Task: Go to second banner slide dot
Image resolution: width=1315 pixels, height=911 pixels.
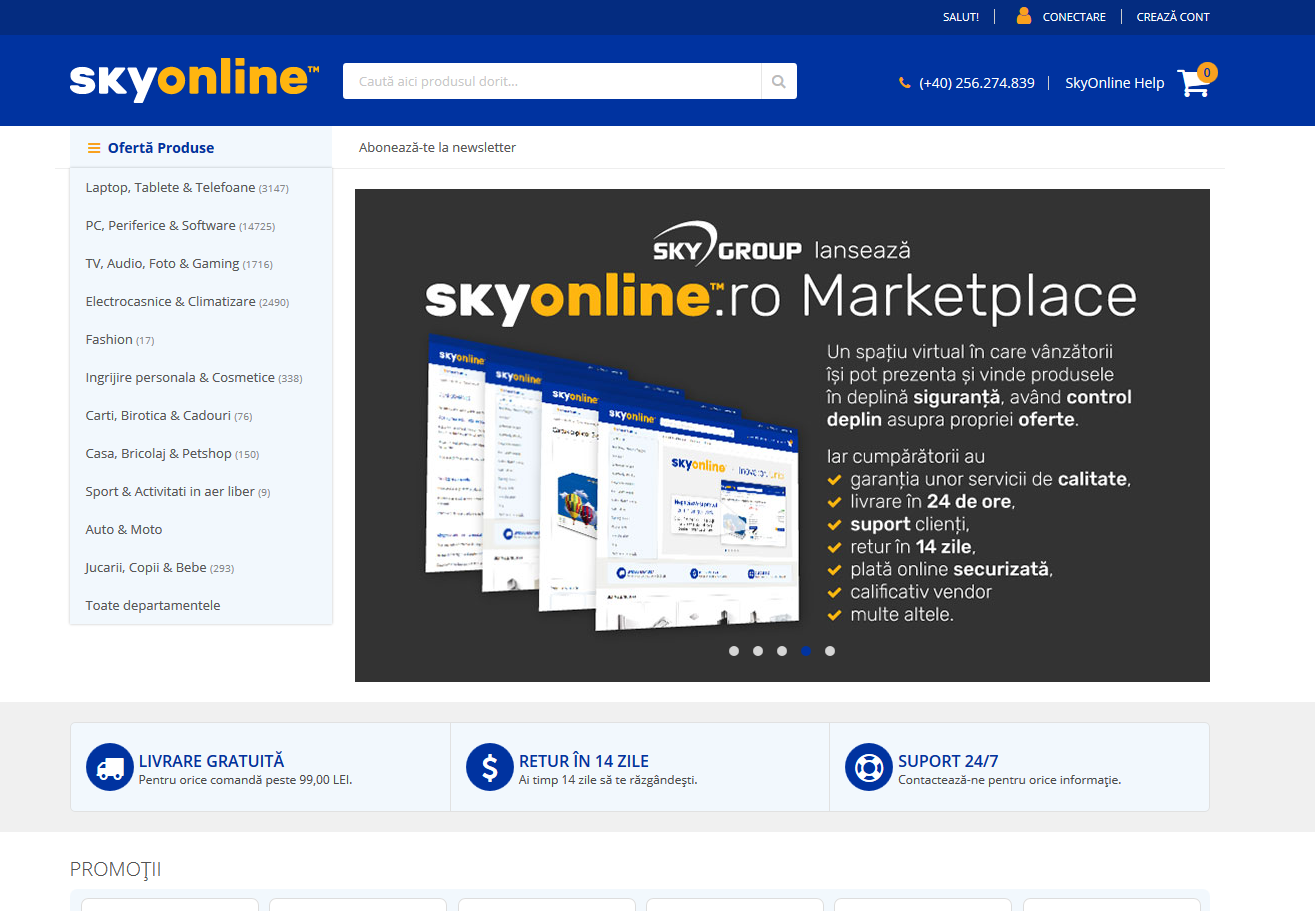Action: [x=758, y=651]
